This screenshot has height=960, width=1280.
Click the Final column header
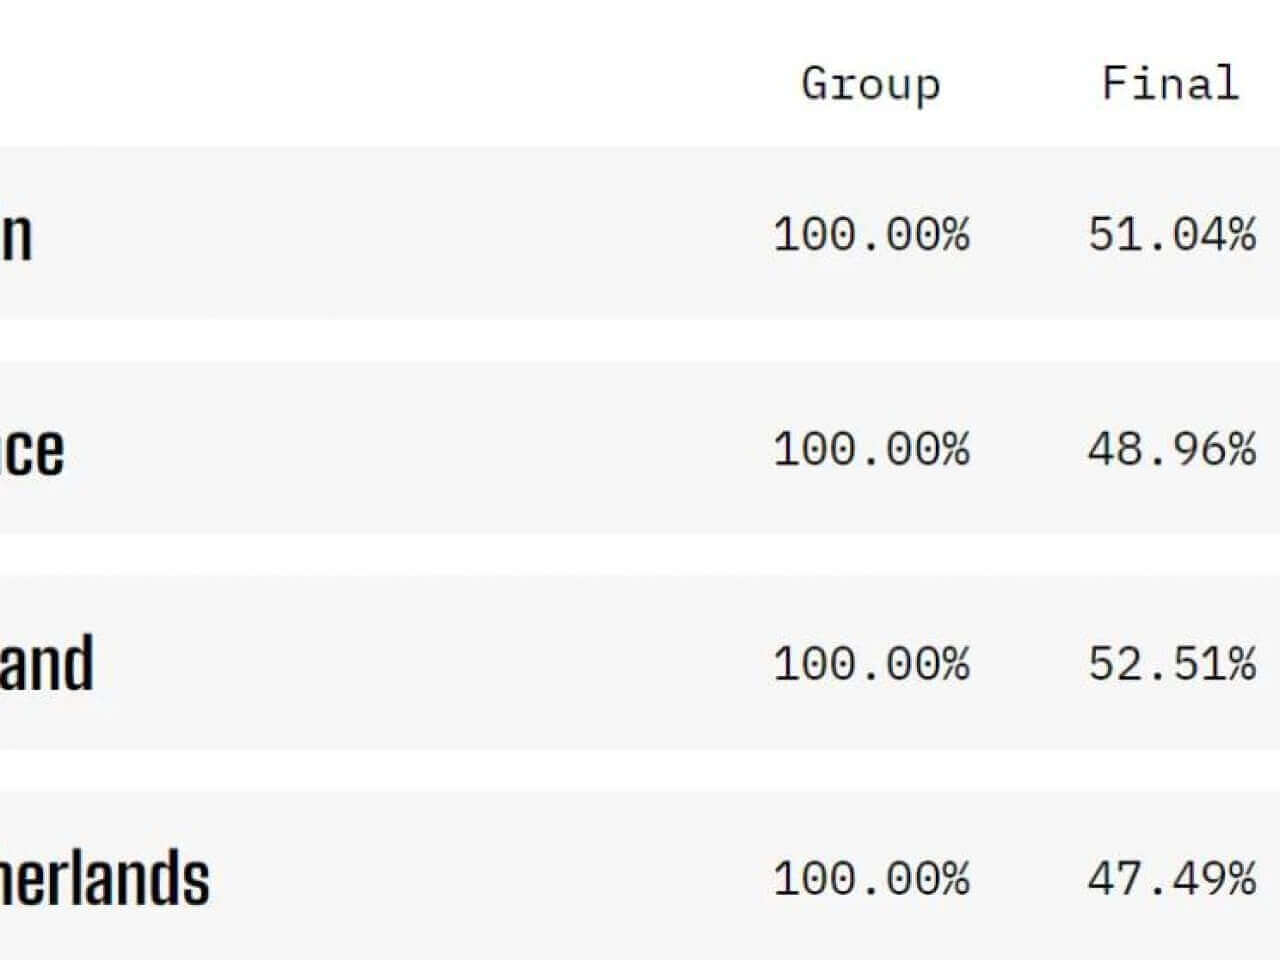1170,82
